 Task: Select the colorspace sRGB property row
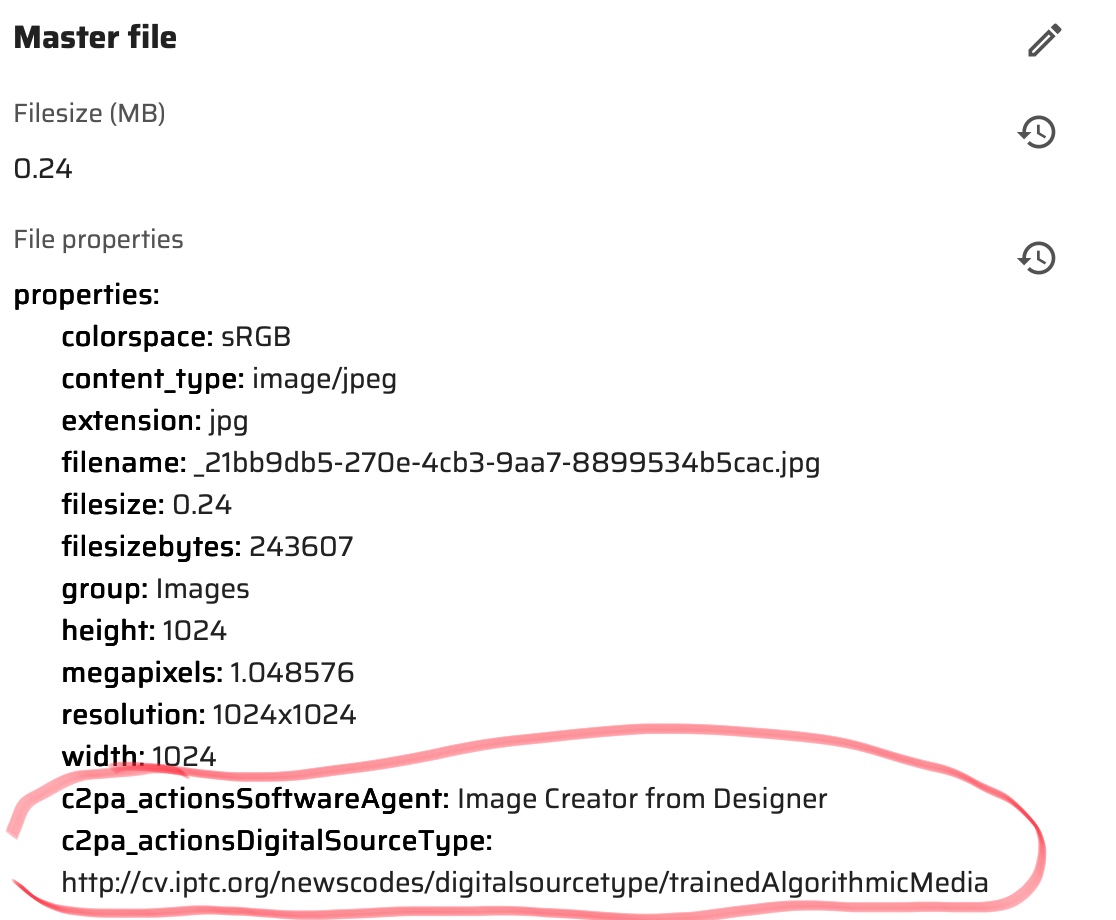176,337
